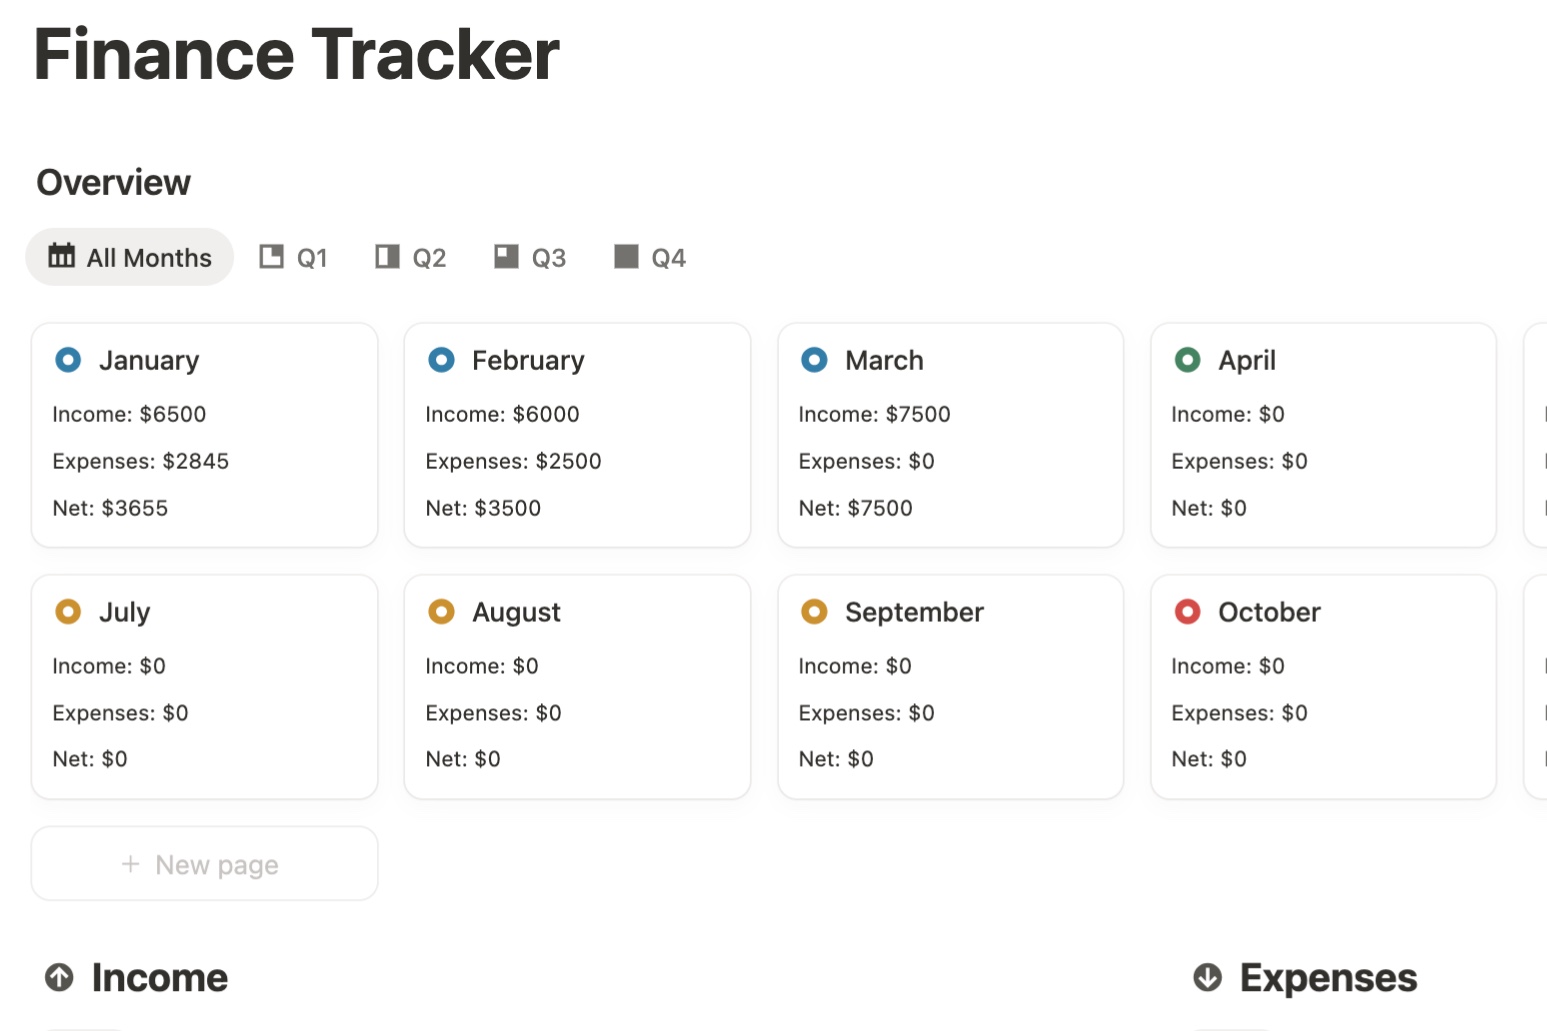
Task: Open the September card title
Action: pos(914,612)
